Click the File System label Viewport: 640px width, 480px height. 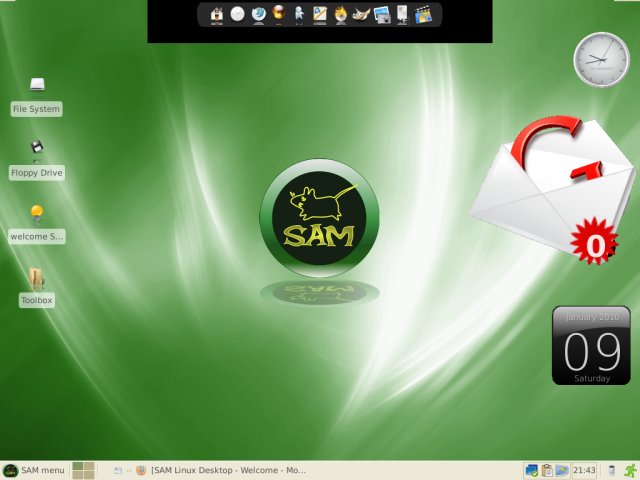(36, 109)
